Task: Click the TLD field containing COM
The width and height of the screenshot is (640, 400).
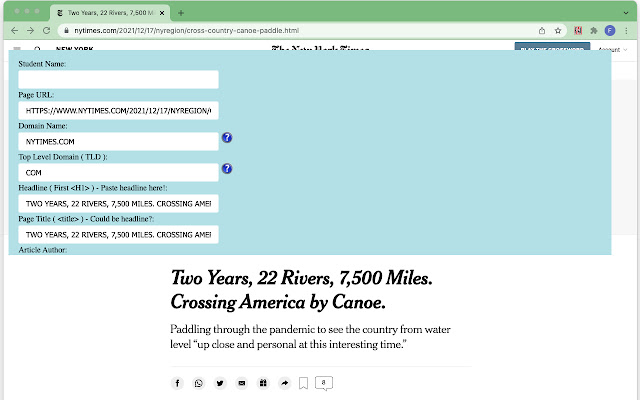Action: [118, 173]
